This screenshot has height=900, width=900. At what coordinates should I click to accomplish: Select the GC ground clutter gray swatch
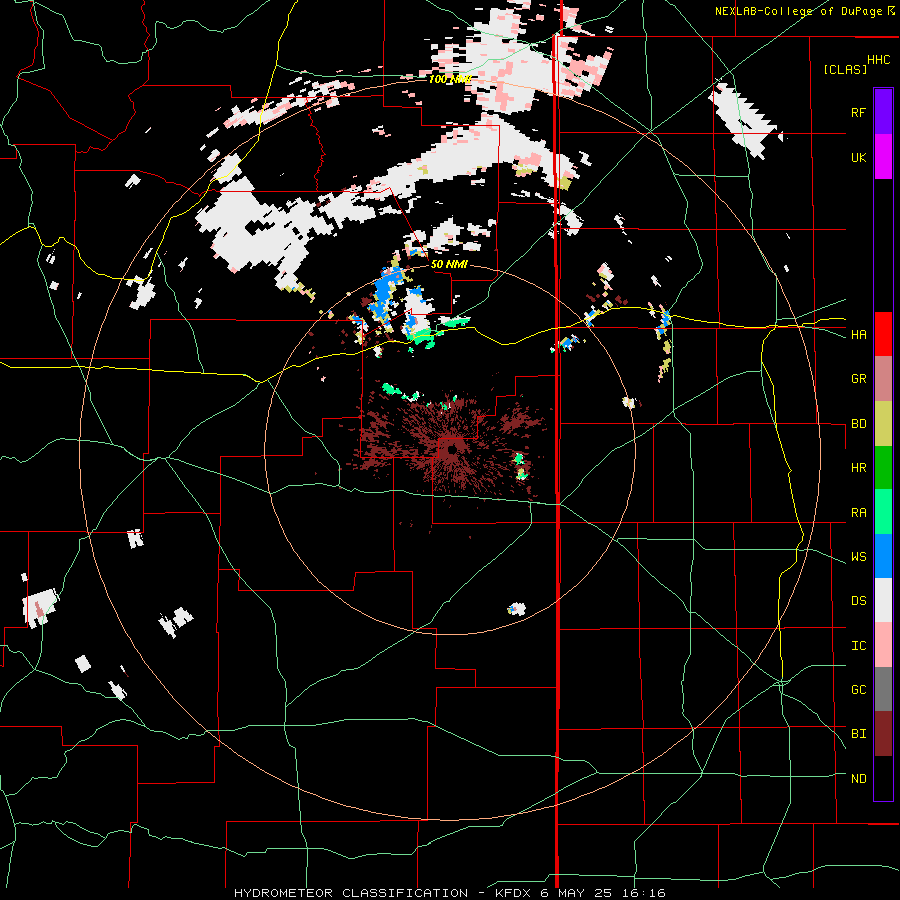(x=883, y=689)
